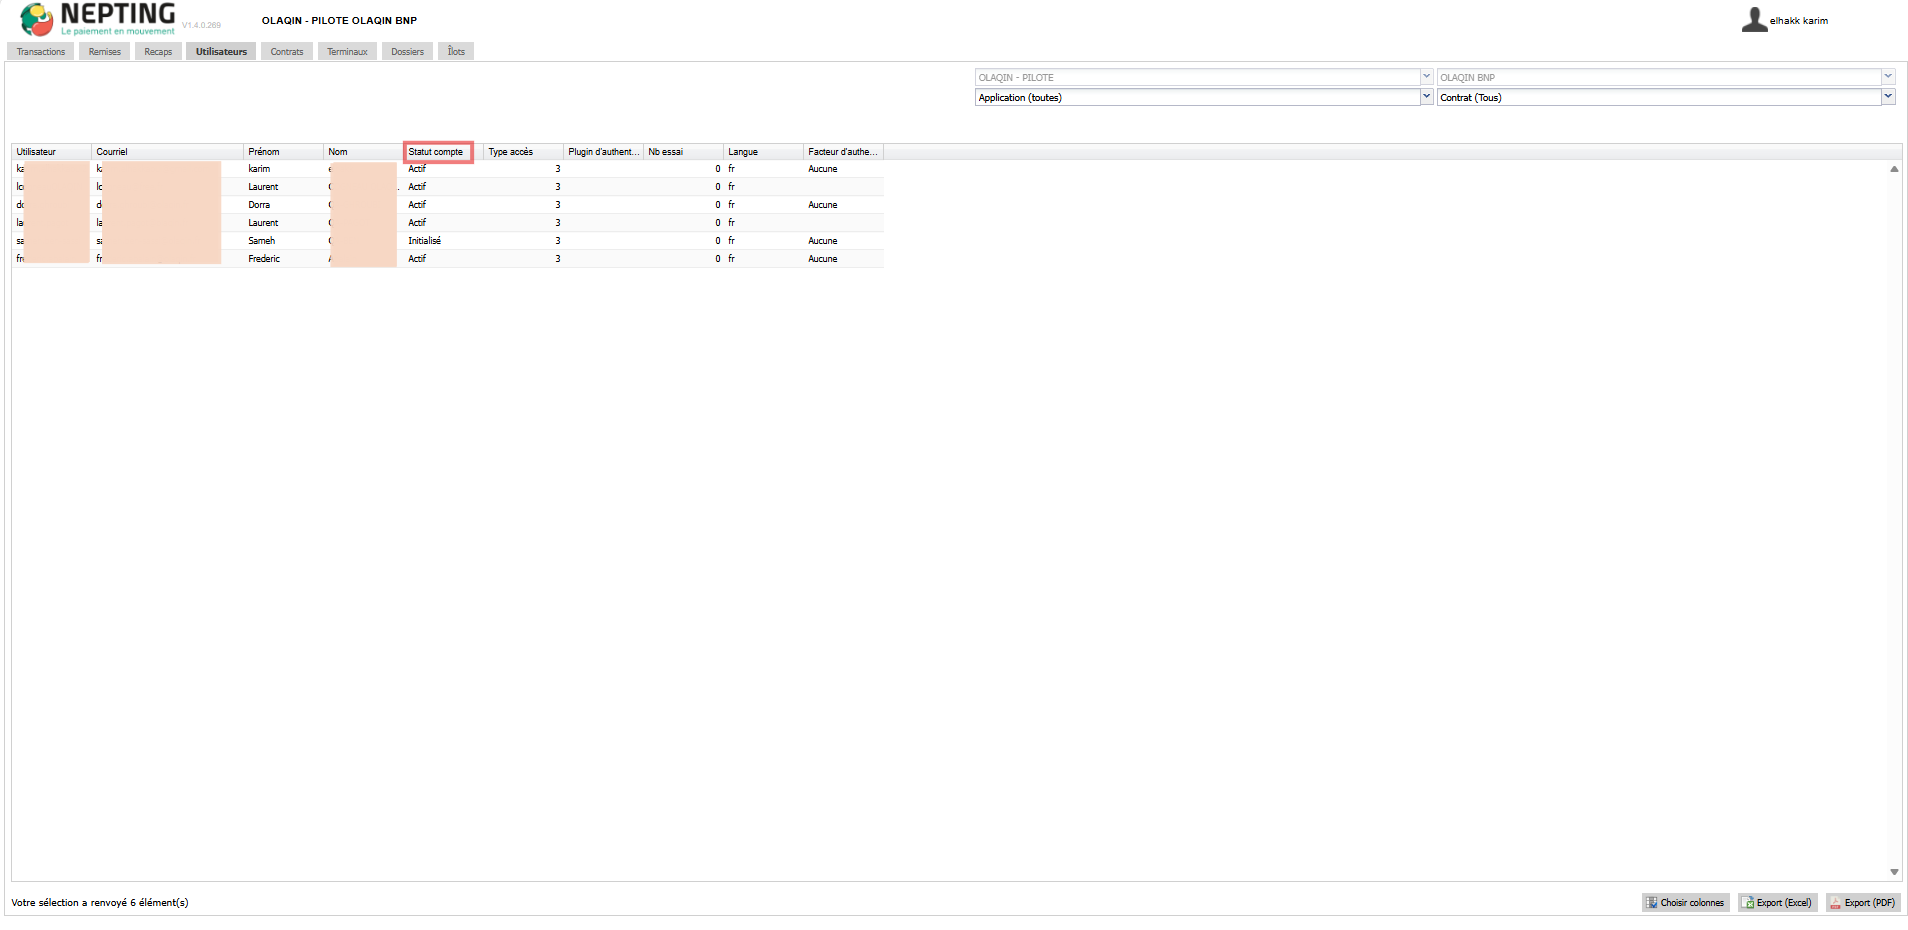The width and height of the screenshot is (1908, 930).
Task: Sort by Utilisateur column header
Action: (52, 152)
